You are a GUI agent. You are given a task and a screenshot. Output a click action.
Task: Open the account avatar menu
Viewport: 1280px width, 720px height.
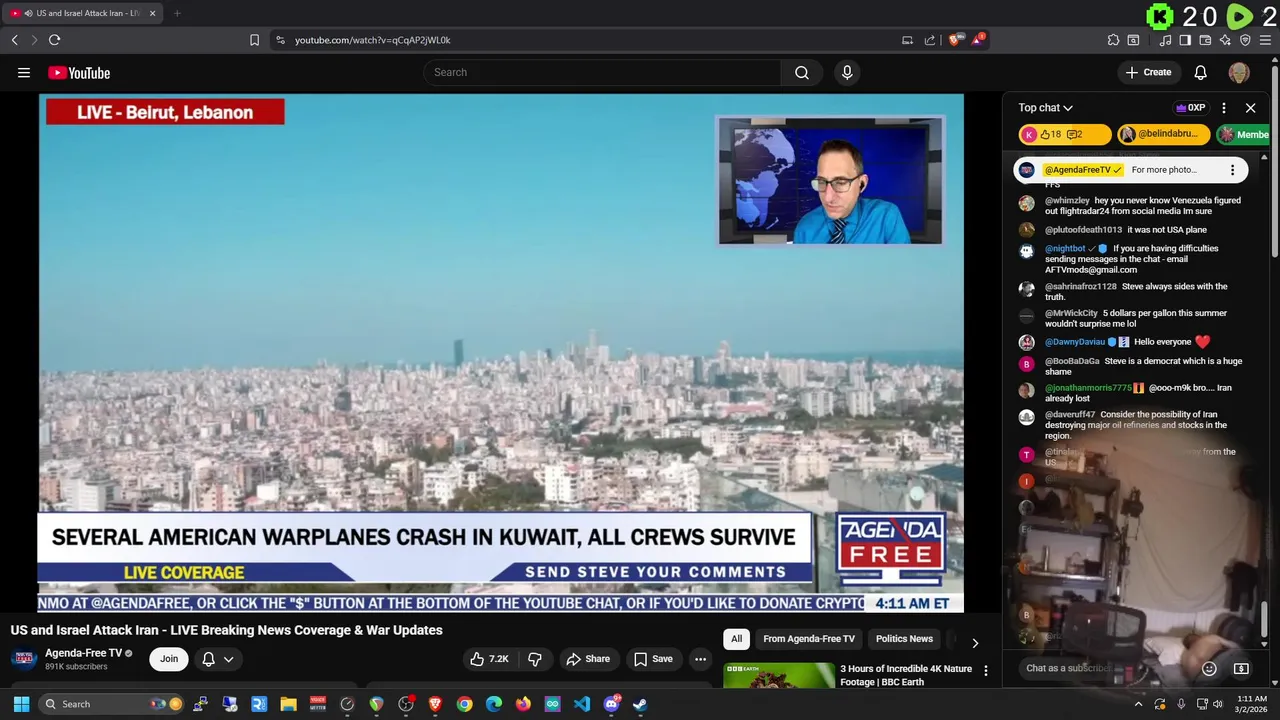click(x=1239, y=72)
